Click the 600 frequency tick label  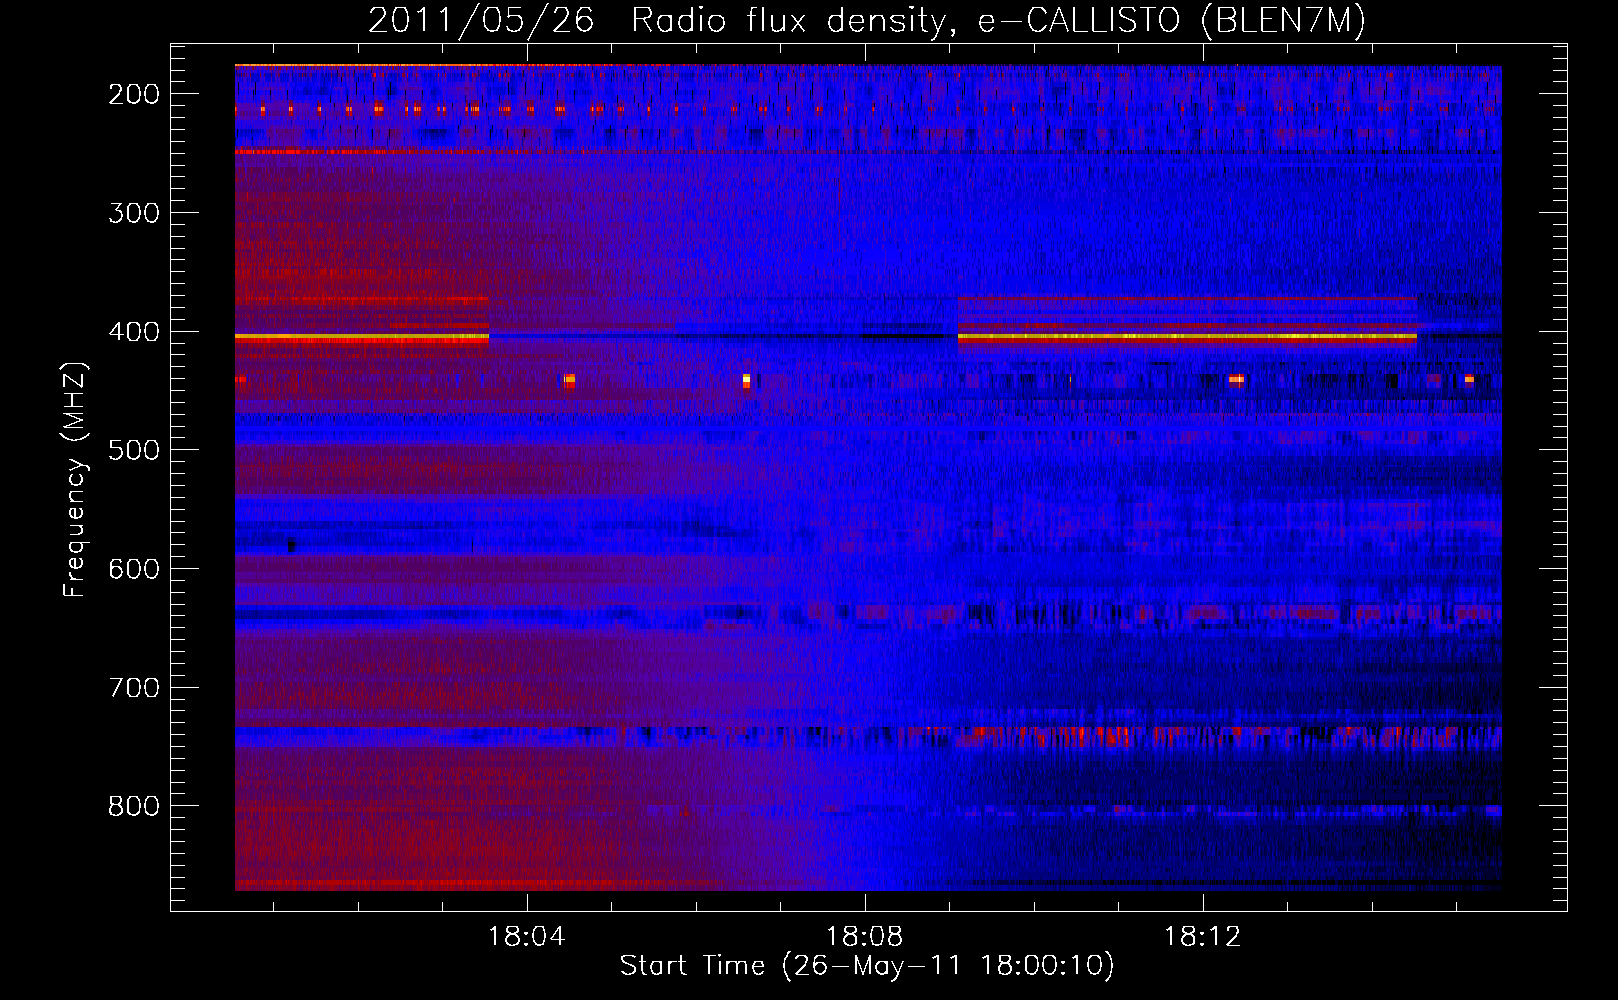(134, 569)
